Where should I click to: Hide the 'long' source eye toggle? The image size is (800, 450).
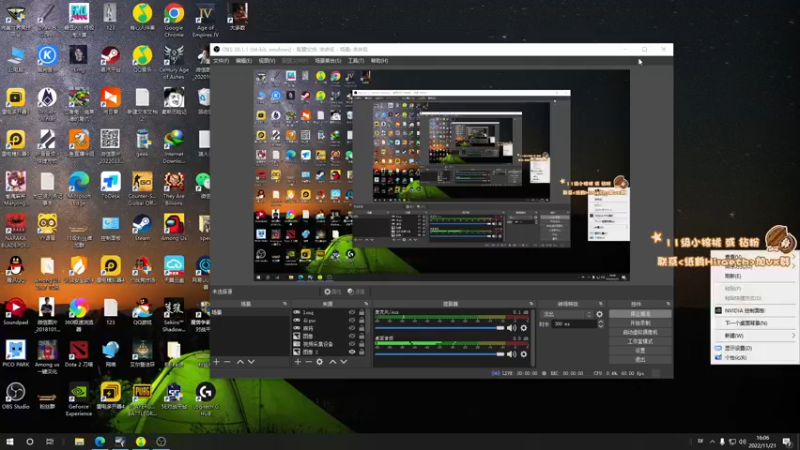point(352,312)
